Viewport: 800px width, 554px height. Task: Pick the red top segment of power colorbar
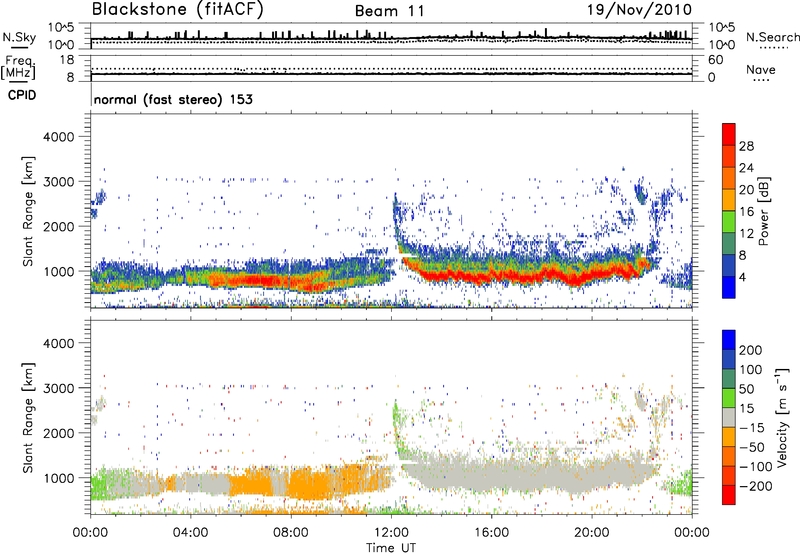tap(729, 135)
